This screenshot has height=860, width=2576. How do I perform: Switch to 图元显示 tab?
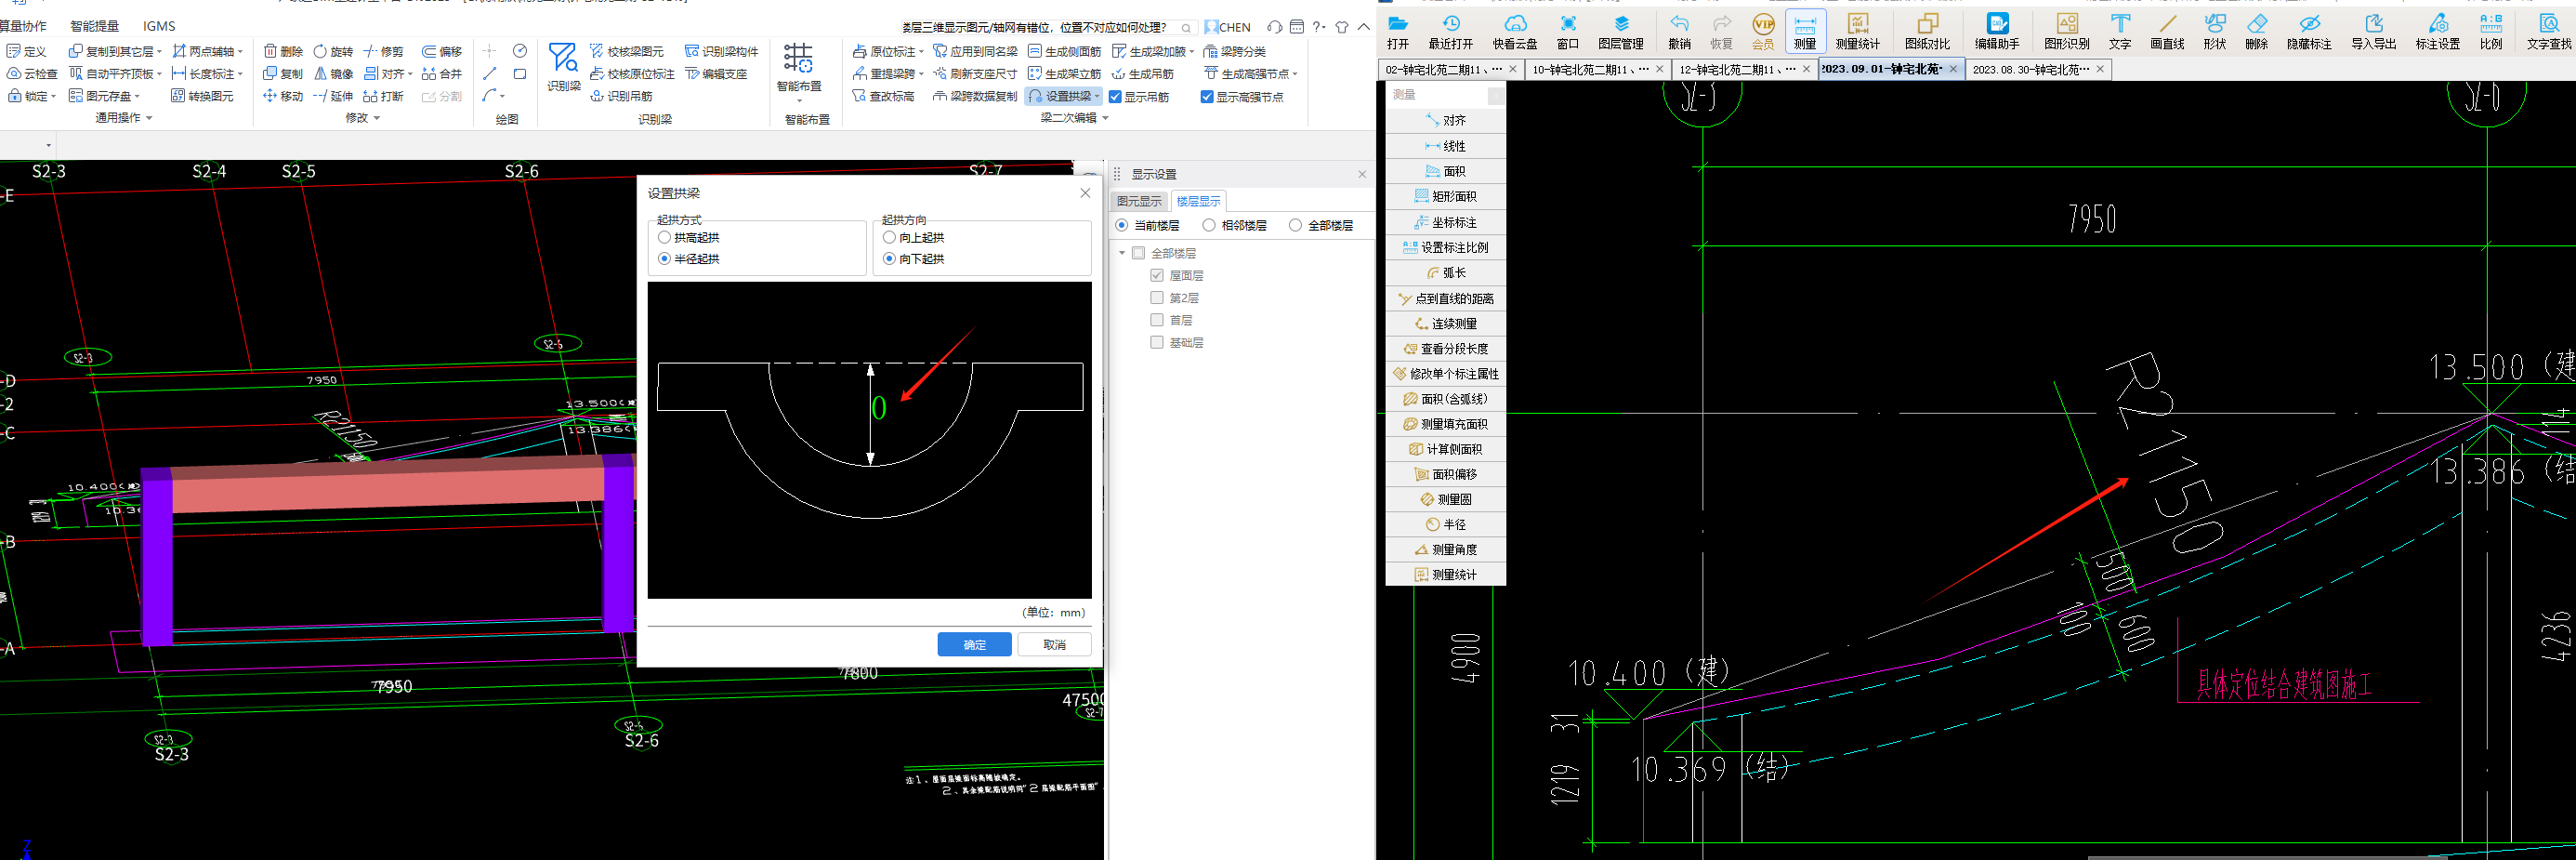click(1139, 202)
